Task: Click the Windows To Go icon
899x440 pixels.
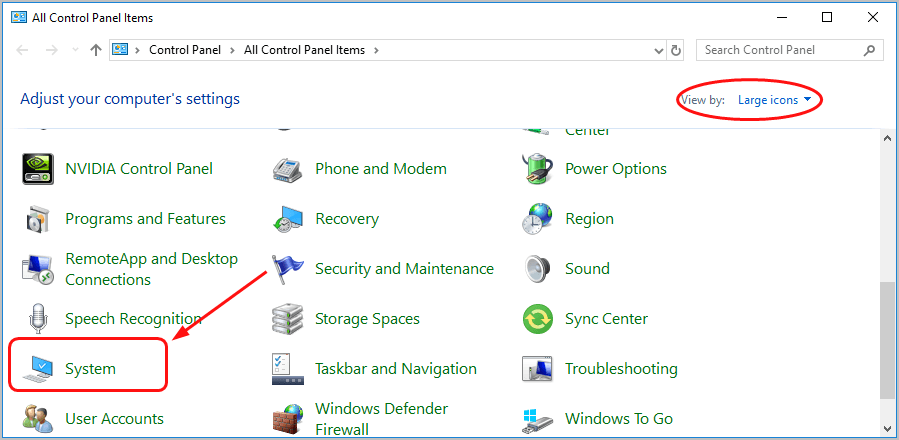Action: click(x=537, y=419)
